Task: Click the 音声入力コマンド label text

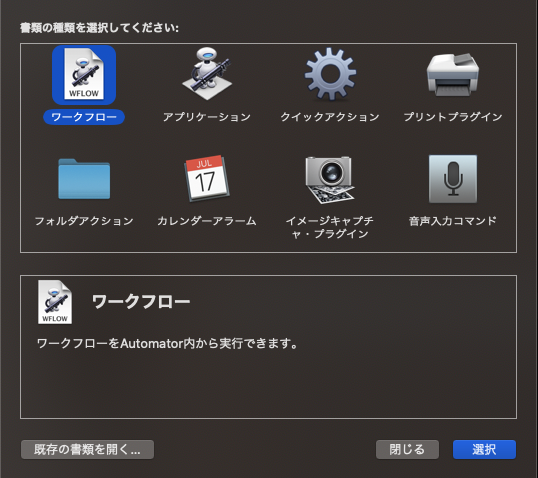Action: (453, 221)
